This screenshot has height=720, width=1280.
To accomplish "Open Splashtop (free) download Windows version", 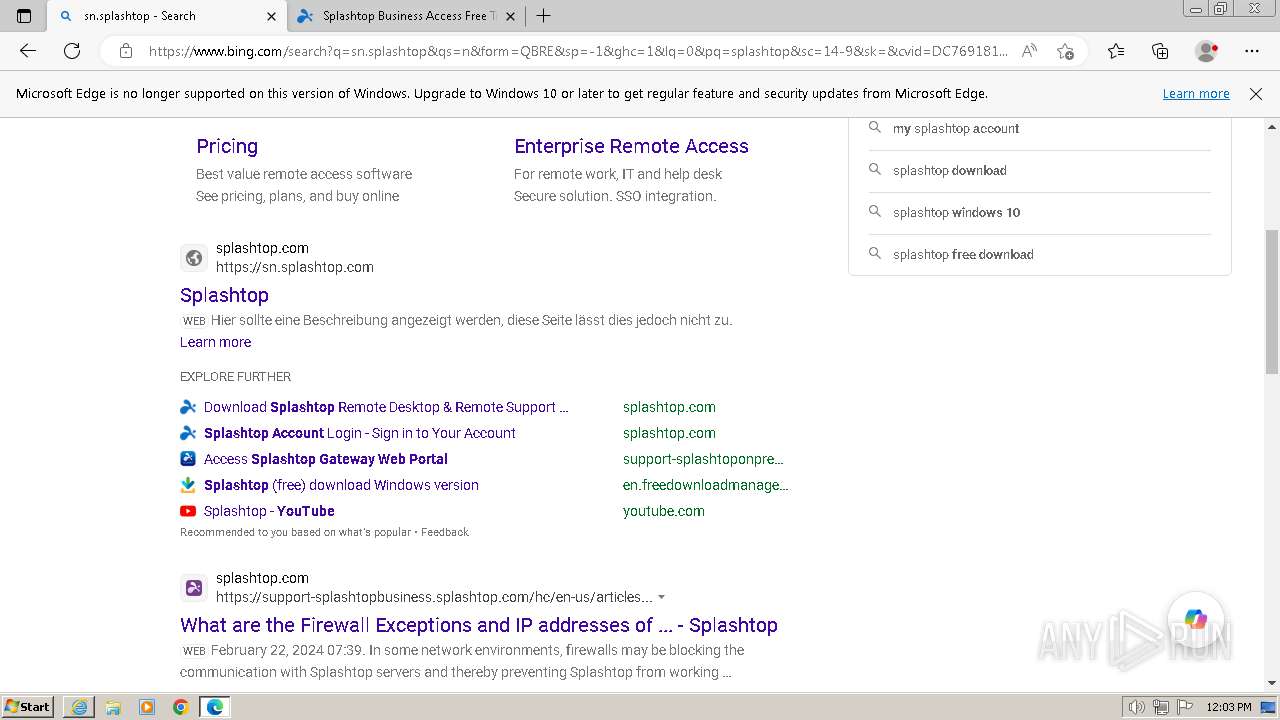I will pyautogui.click(x=341, y=485).
